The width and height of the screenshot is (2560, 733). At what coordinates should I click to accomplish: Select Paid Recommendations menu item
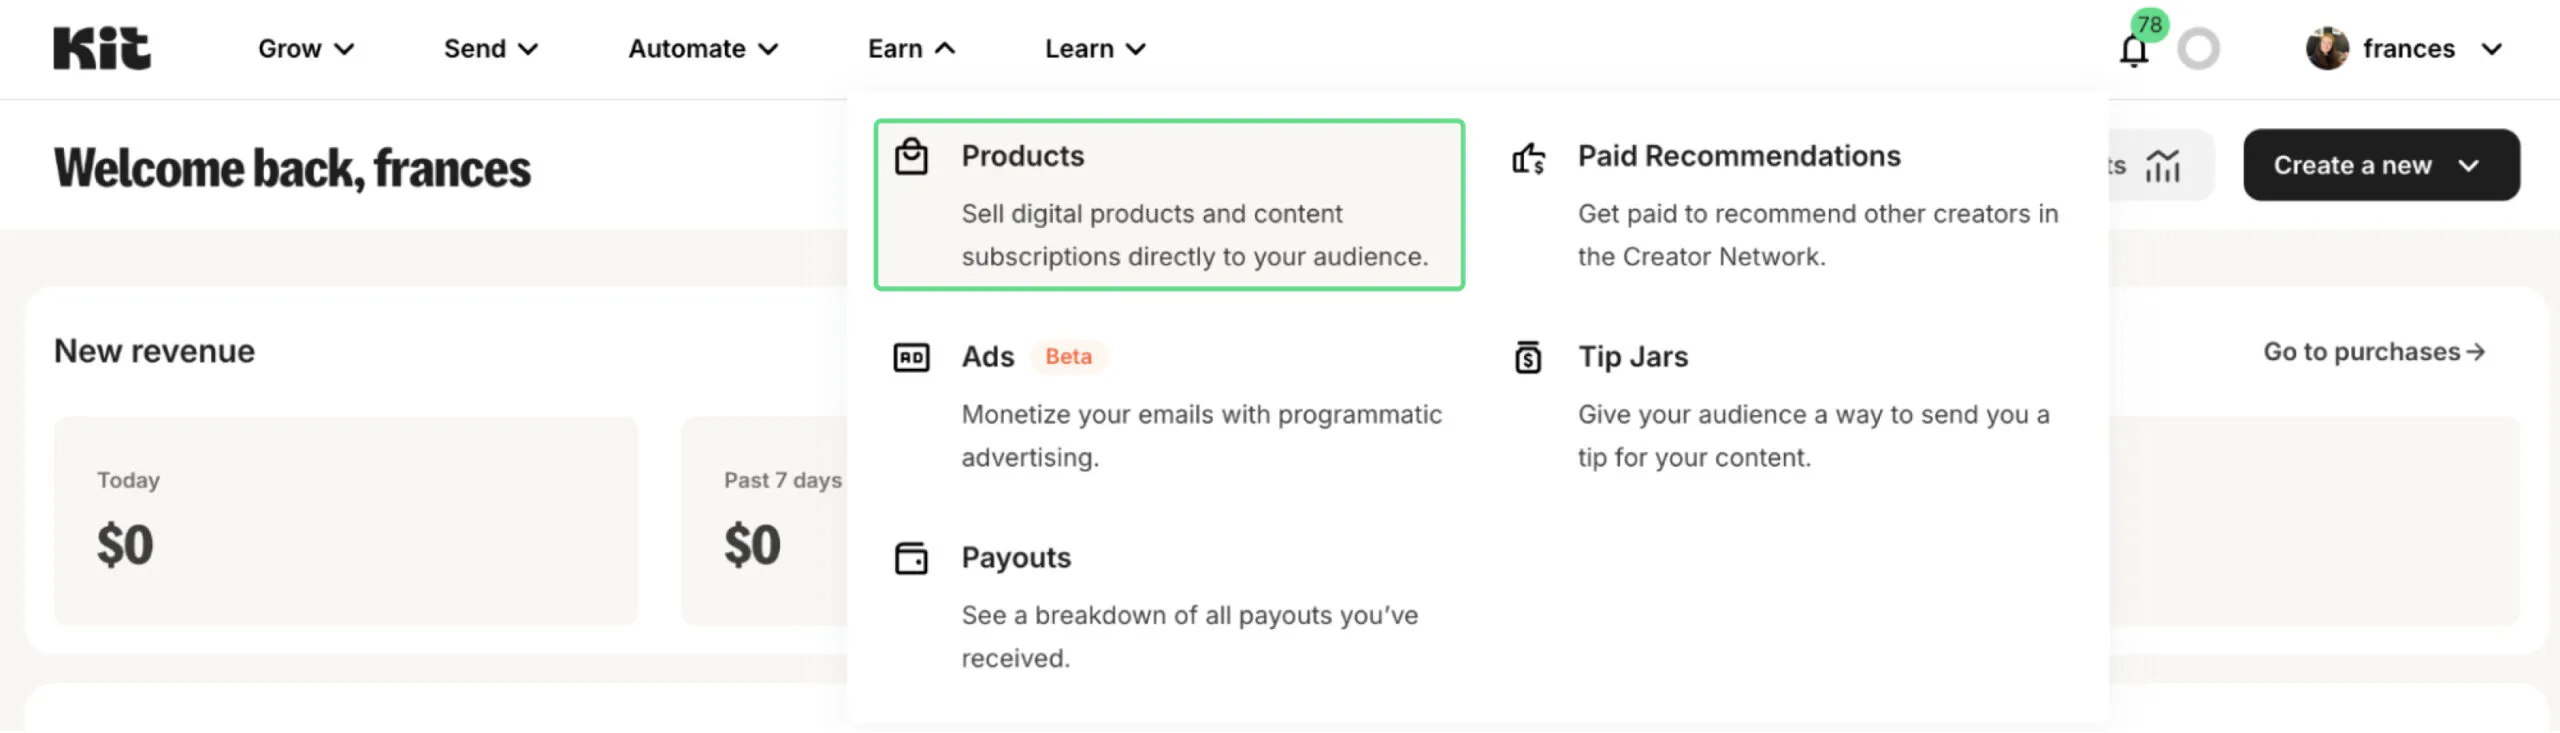click(1738, 157)
